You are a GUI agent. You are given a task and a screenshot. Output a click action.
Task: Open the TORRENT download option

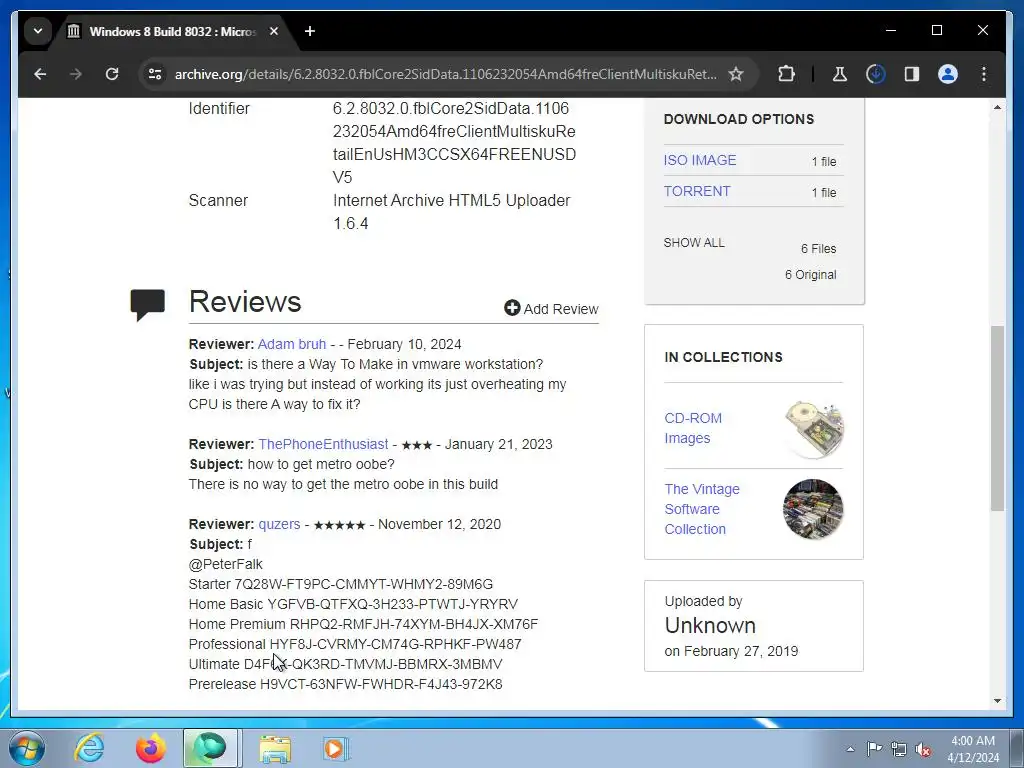[x=697, y=191]
